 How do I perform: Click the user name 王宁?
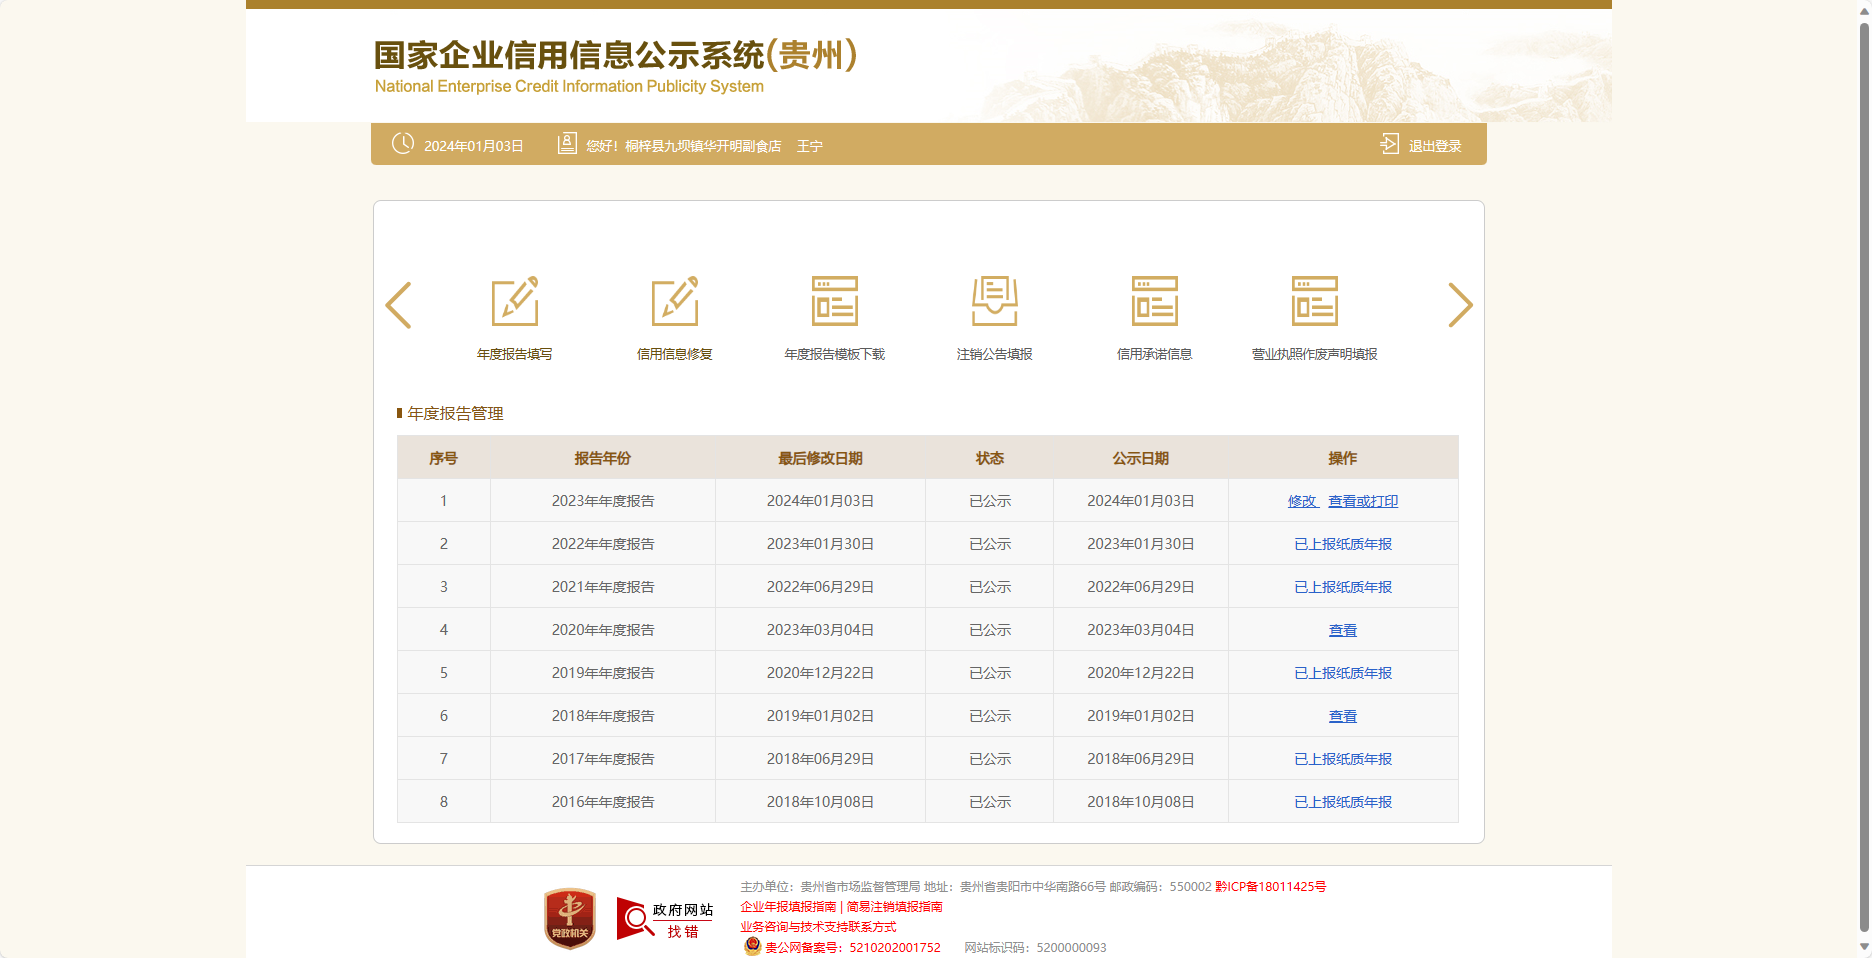point(810,146)
